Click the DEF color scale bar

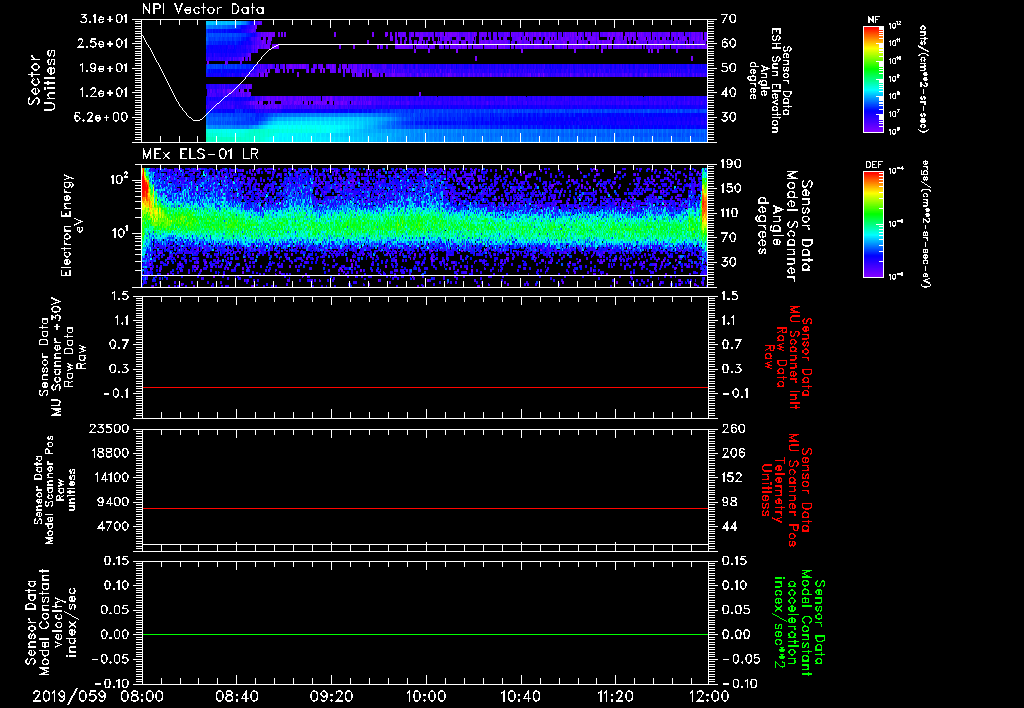point(873,224)
